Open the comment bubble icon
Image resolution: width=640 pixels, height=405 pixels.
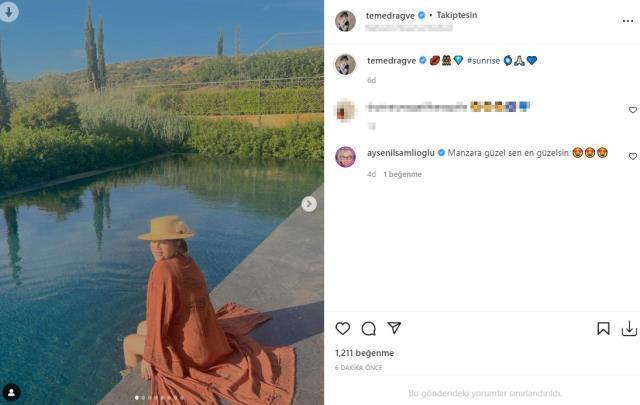(x=368, y=328)
